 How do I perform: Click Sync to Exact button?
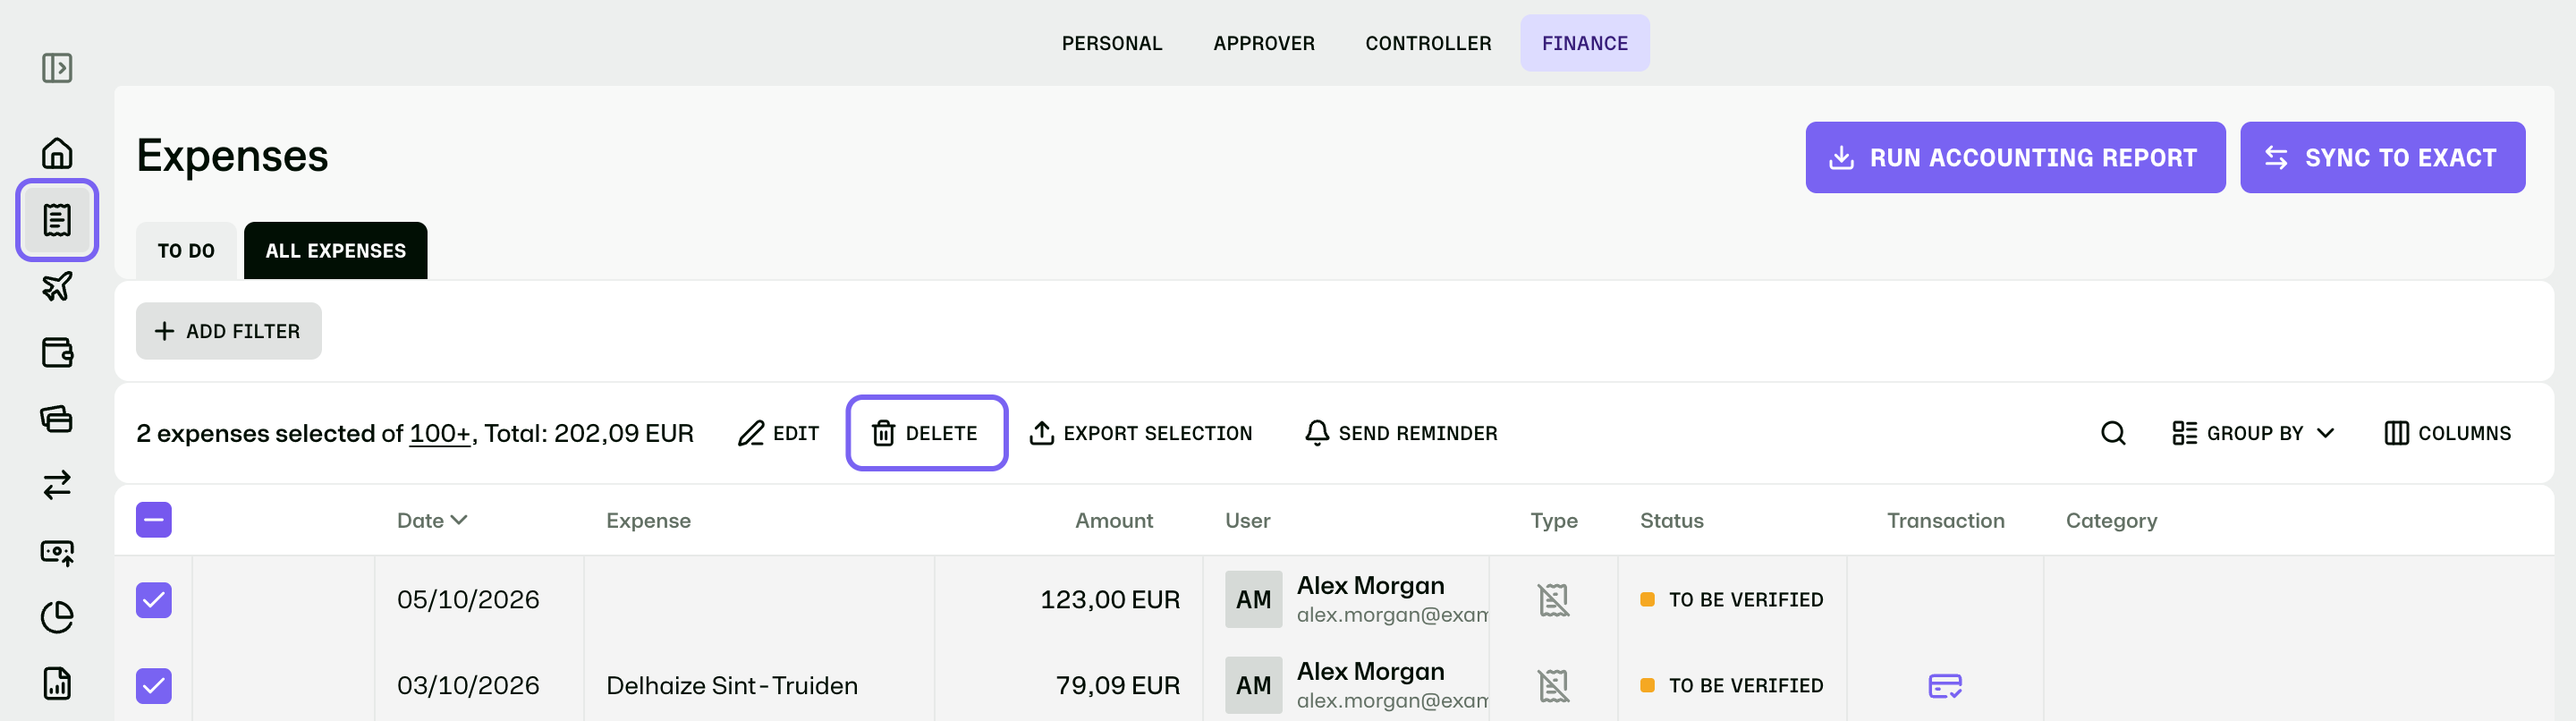click(x=2383, y=158)
